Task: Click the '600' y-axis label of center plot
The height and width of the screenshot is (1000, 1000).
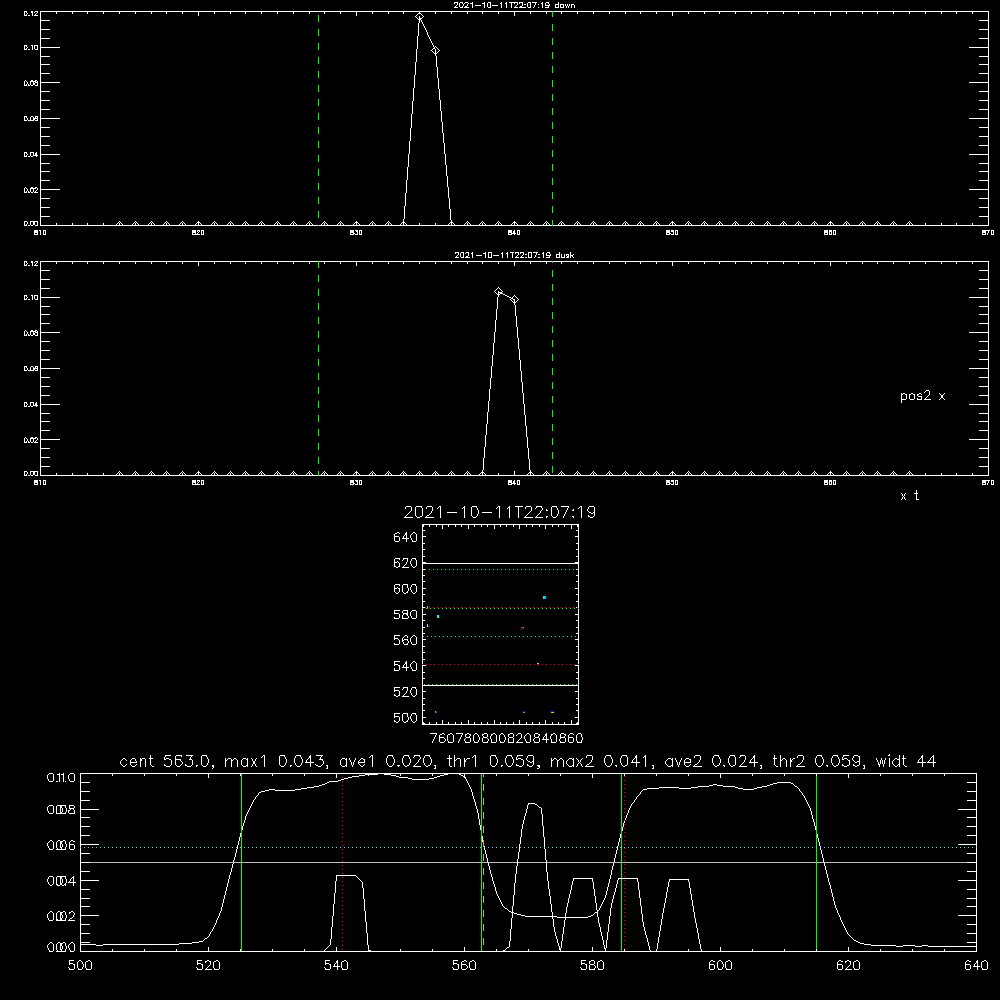Action: click(406, 589)
